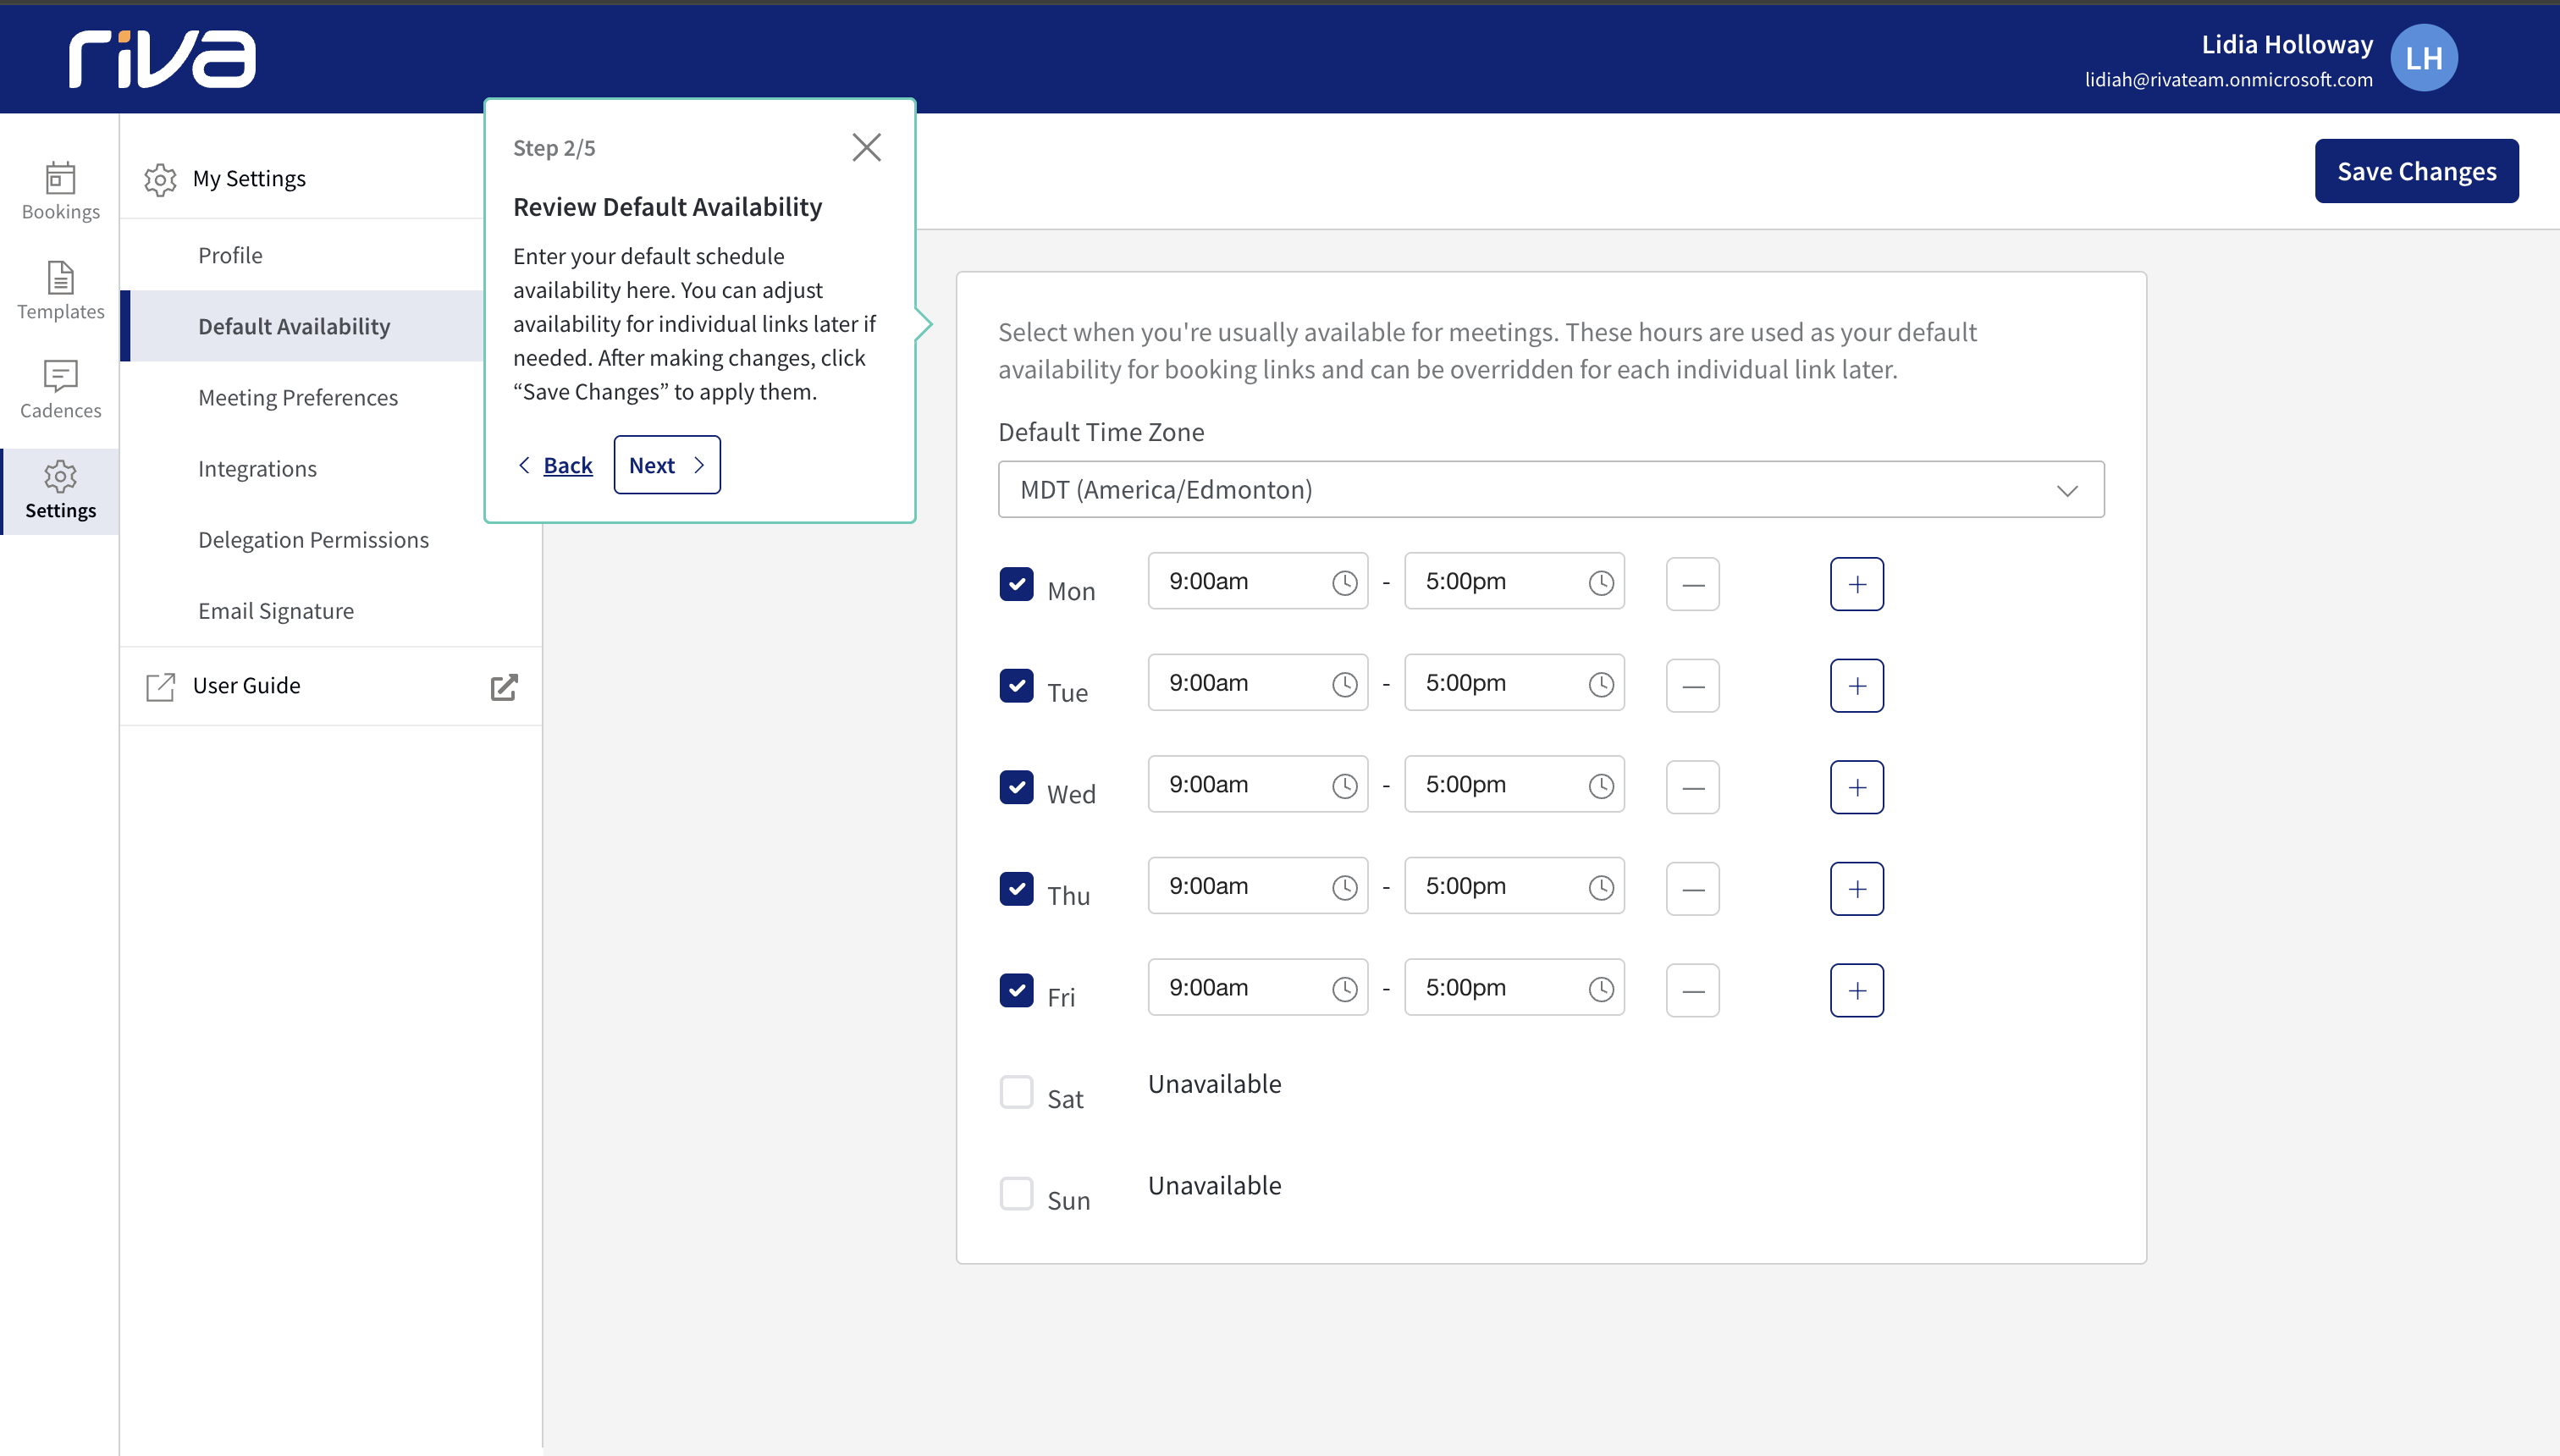
Task: Open Email Signature settings
Action: pos(276,610)
